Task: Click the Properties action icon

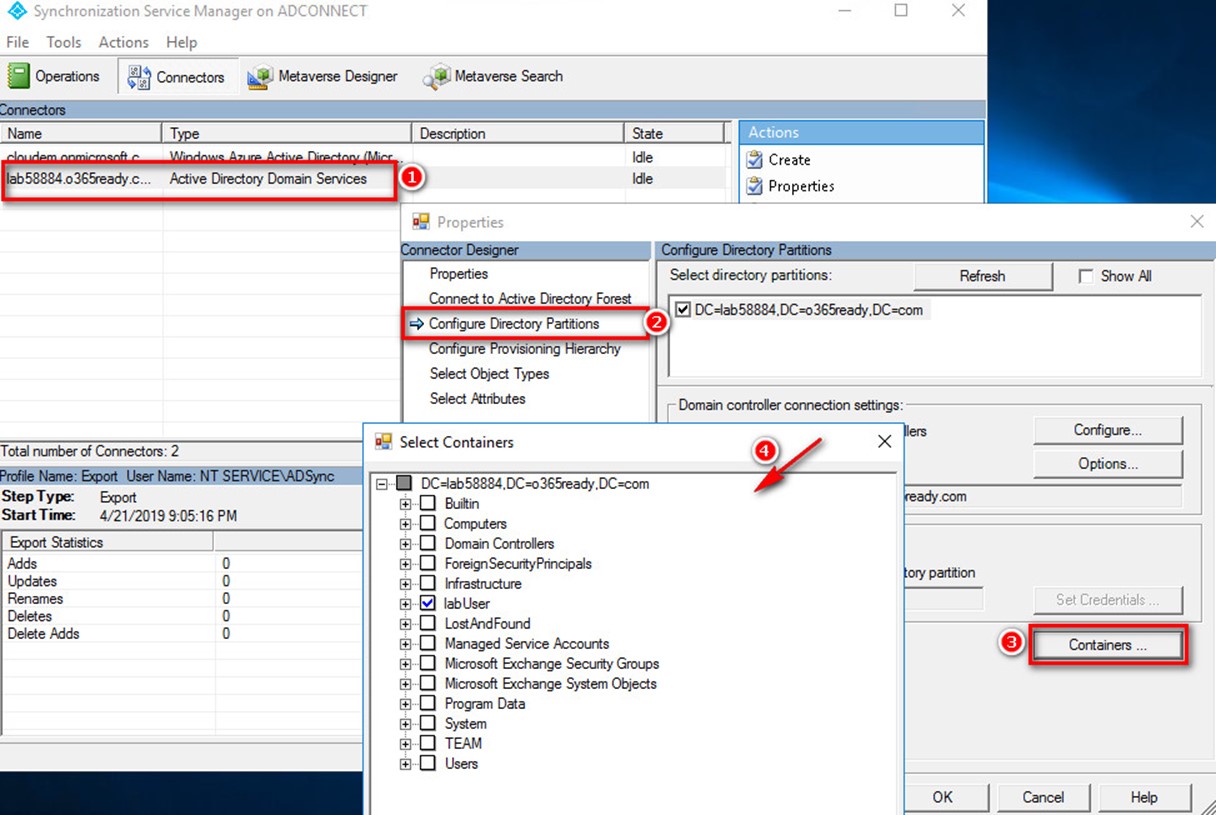Action: click(x=755, y=186)
